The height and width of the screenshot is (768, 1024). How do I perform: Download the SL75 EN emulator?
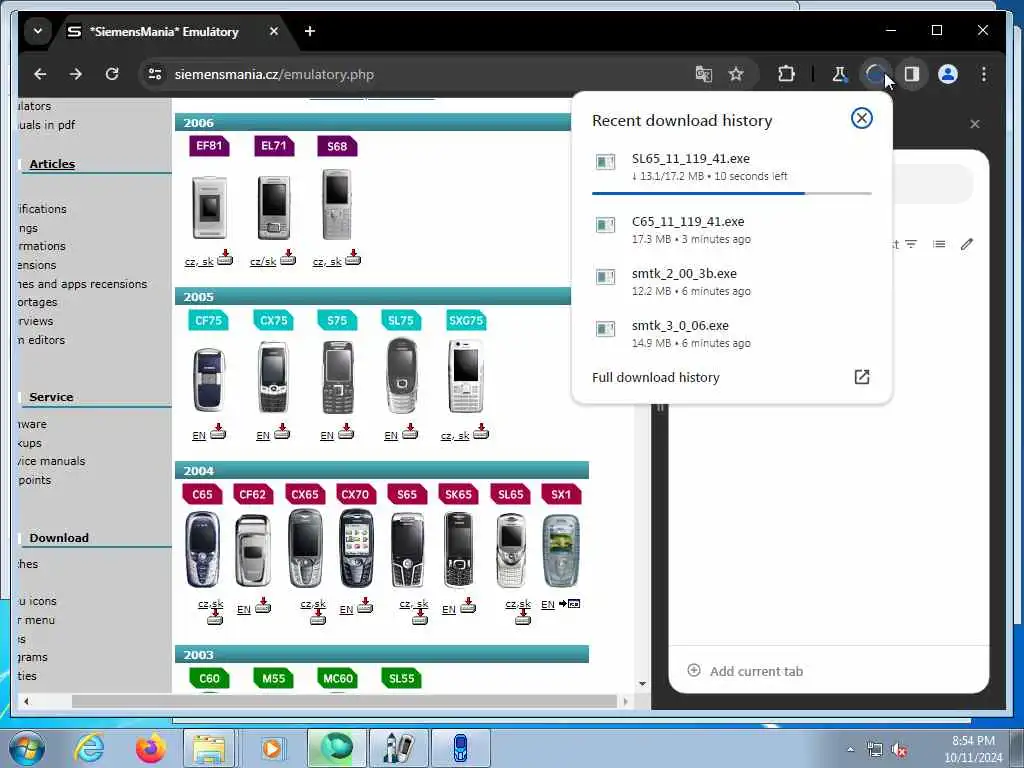[401, 432]
